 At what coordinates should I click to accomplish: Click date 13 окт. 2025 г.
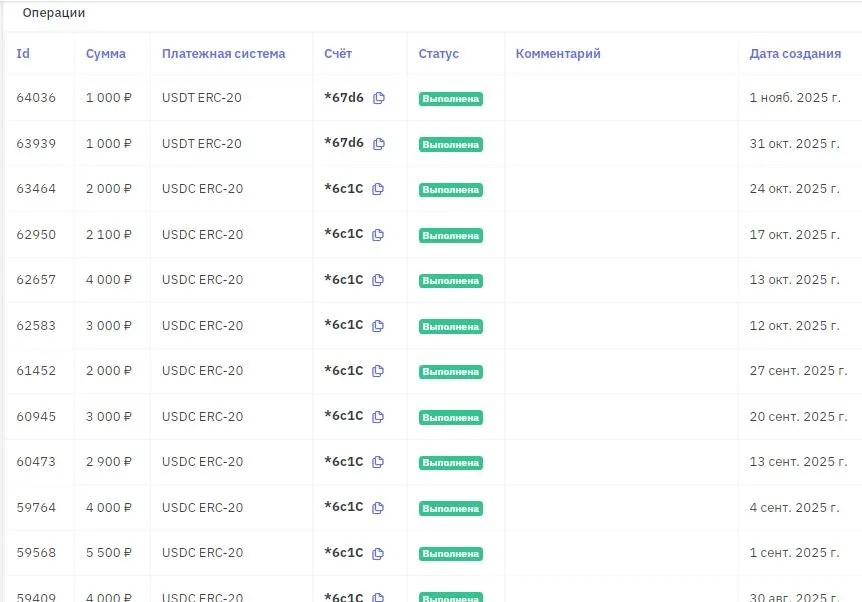(794, 280)
